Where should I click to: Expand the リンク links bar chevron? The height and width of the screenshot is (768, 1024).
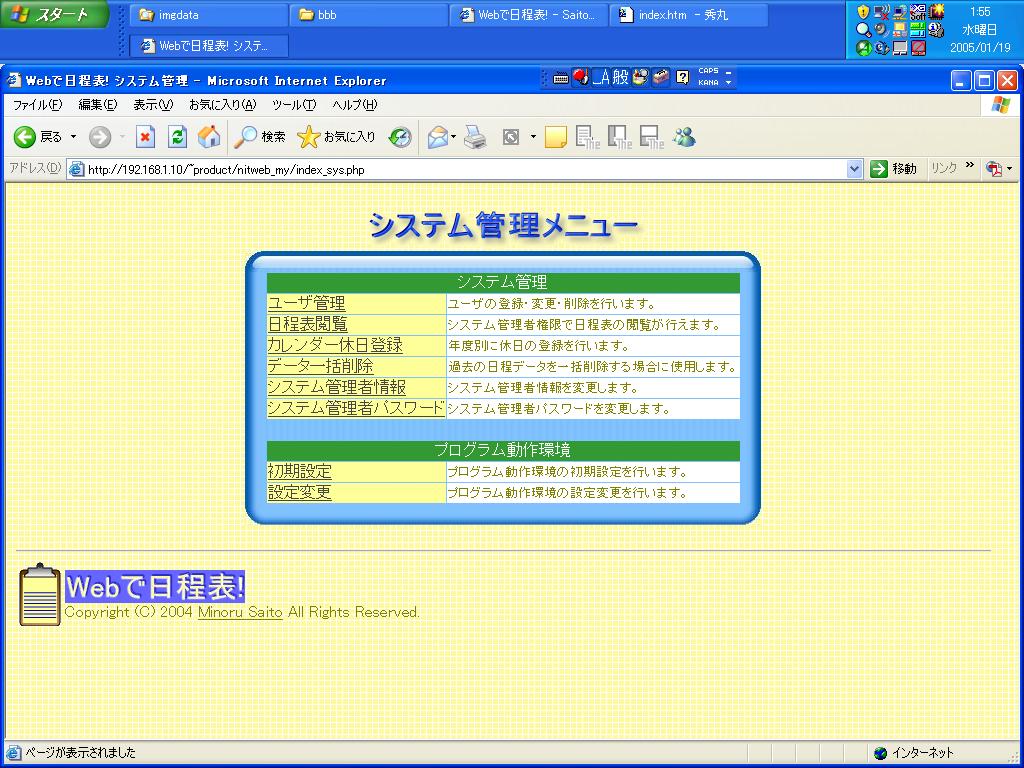[x=970, y=166]
